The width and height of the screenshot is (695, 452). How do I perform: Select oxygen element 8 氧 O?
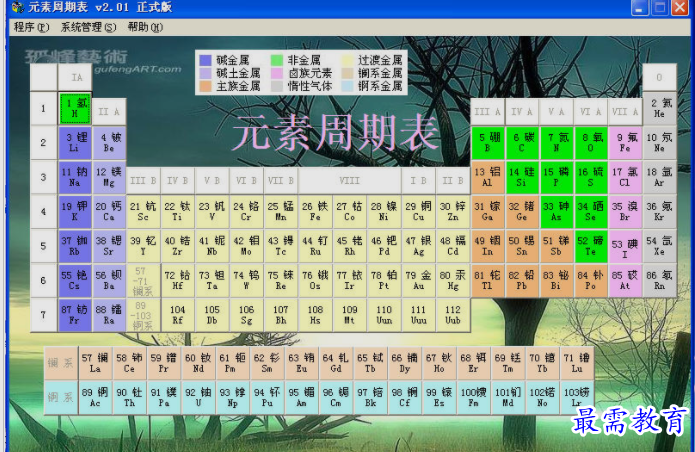590,143
